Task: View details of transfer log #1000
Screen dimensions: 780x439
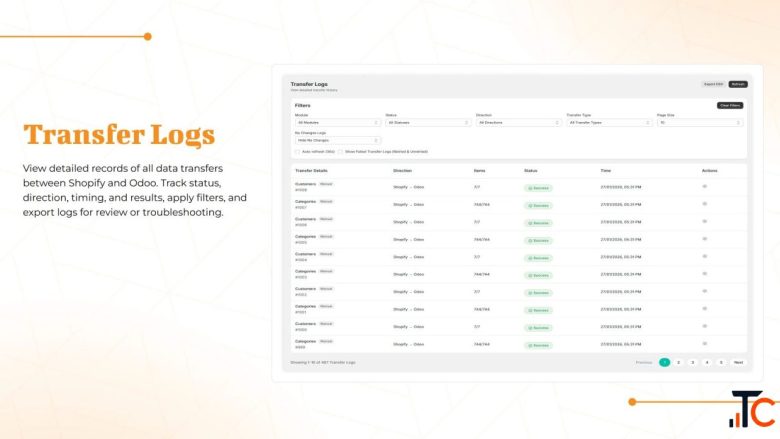Action: (704, 326)
